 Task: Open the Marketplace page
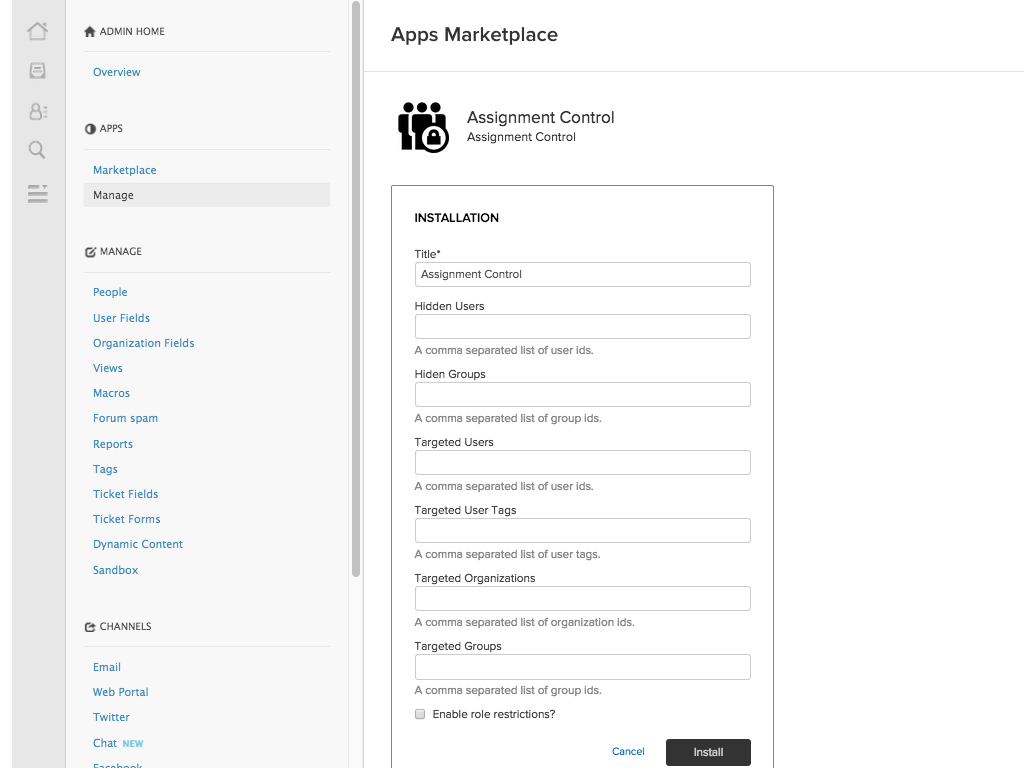[124, 170]
